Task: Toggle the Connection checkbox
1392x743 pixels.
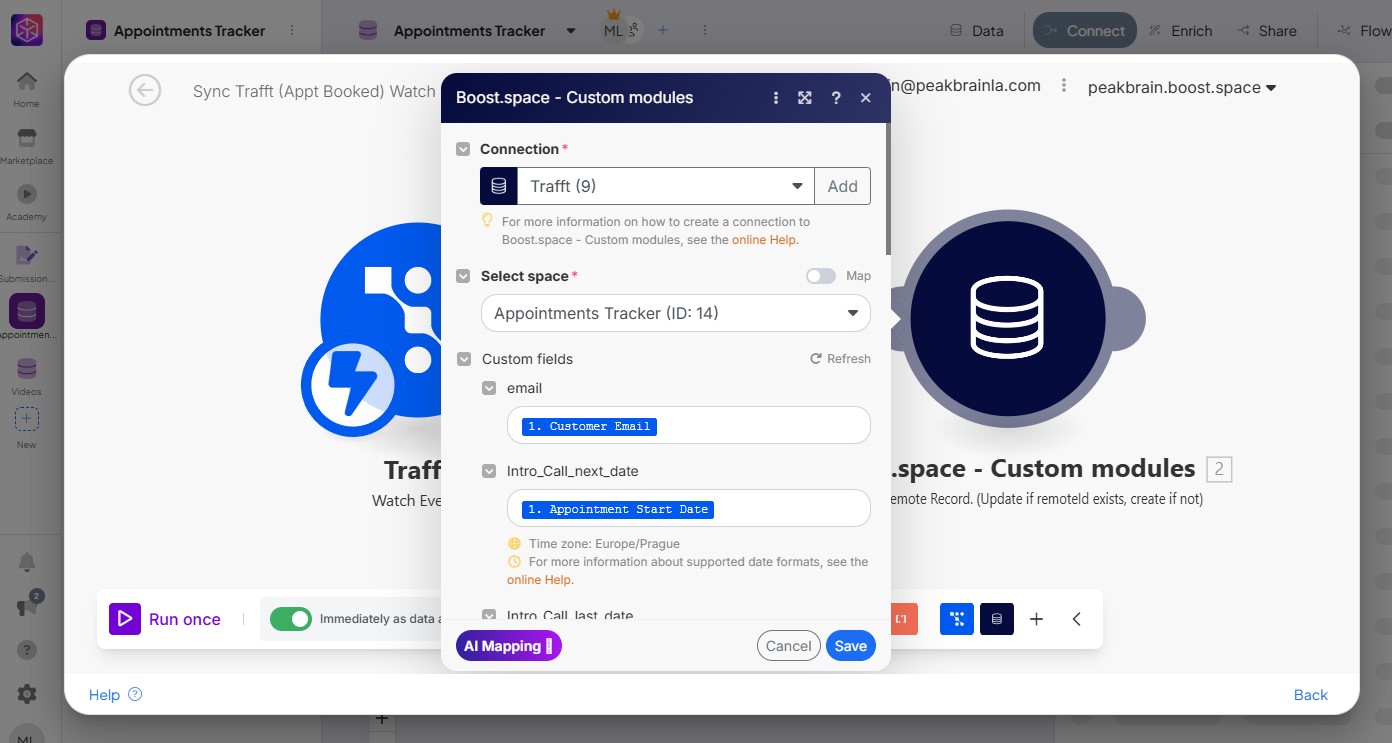Action: tap(463, 149)
